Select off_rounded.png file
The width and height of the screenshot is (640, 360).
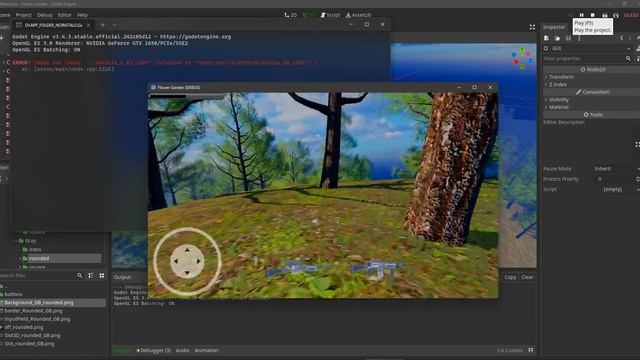pyautogui.click(x=23, y=327)
